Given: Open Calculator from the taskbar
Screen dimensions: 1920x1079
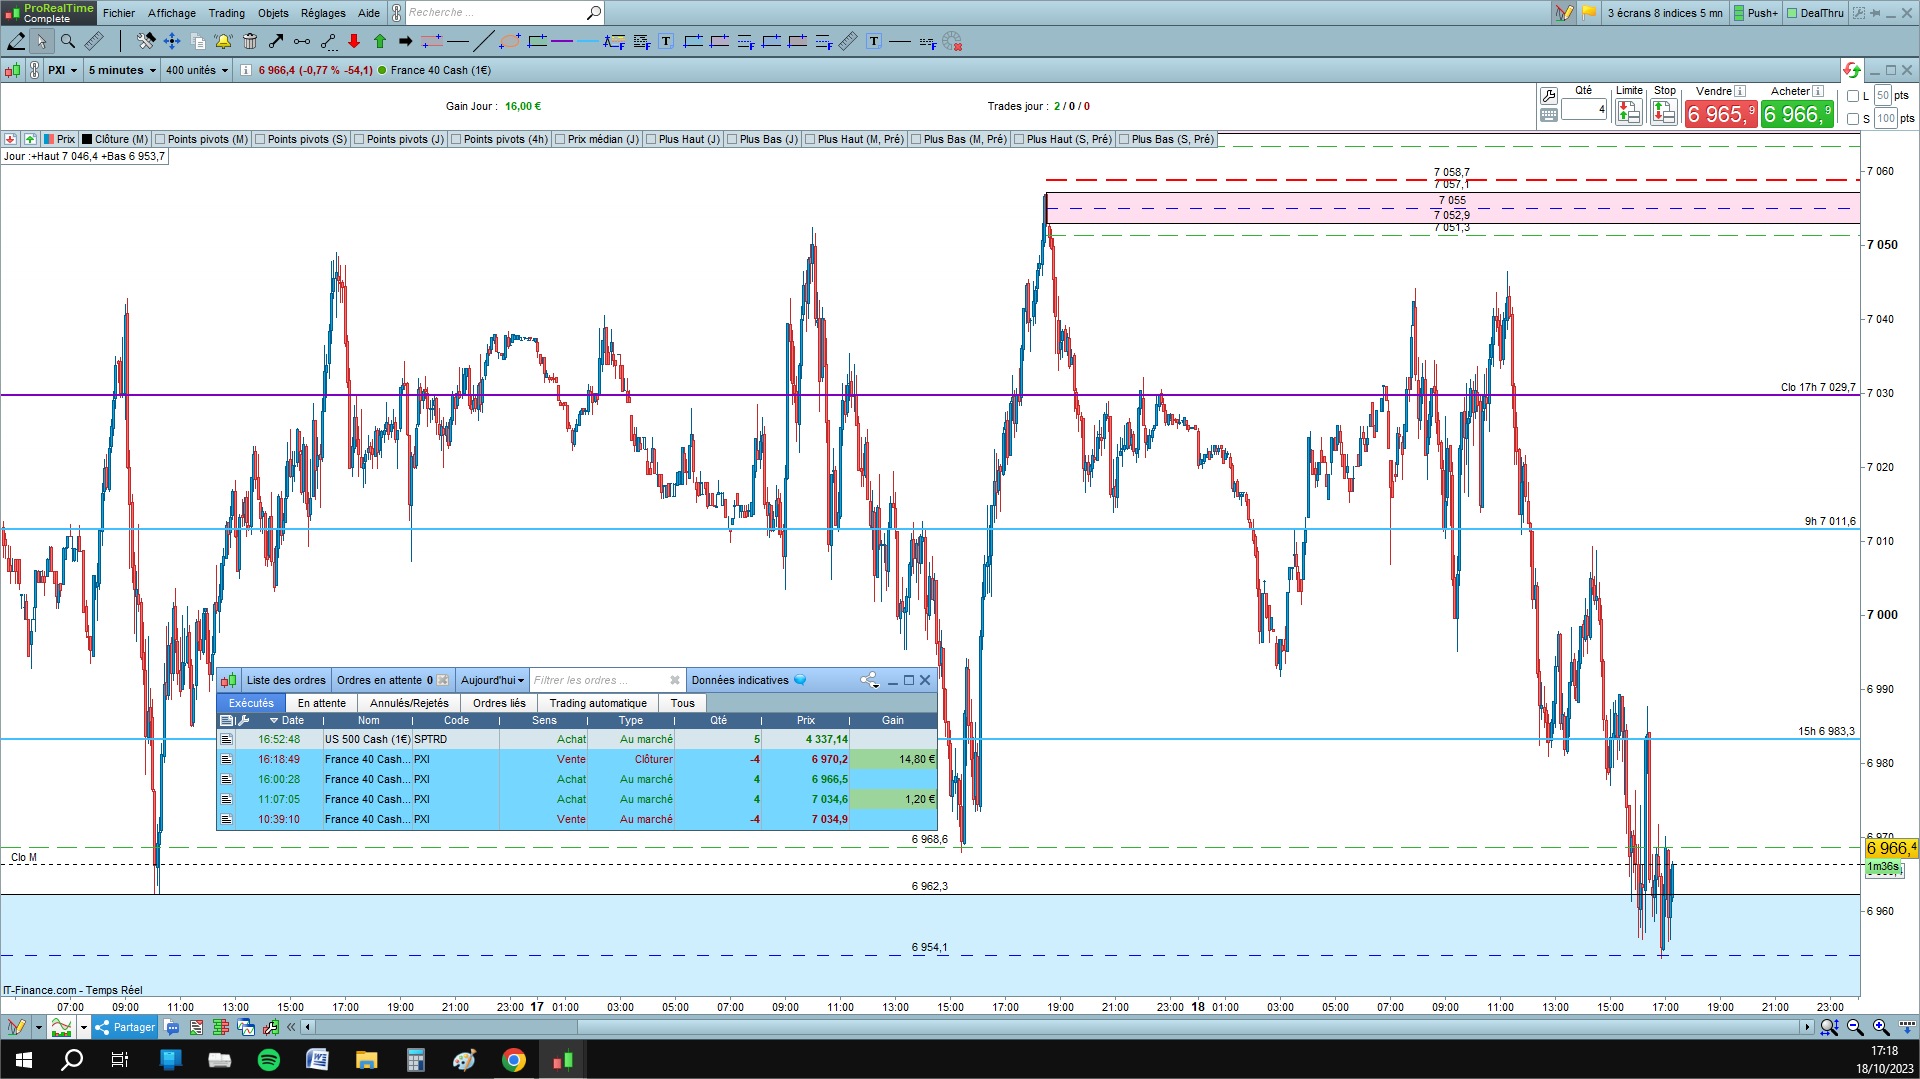Looking at the screenshot, I should point(416,1060).
